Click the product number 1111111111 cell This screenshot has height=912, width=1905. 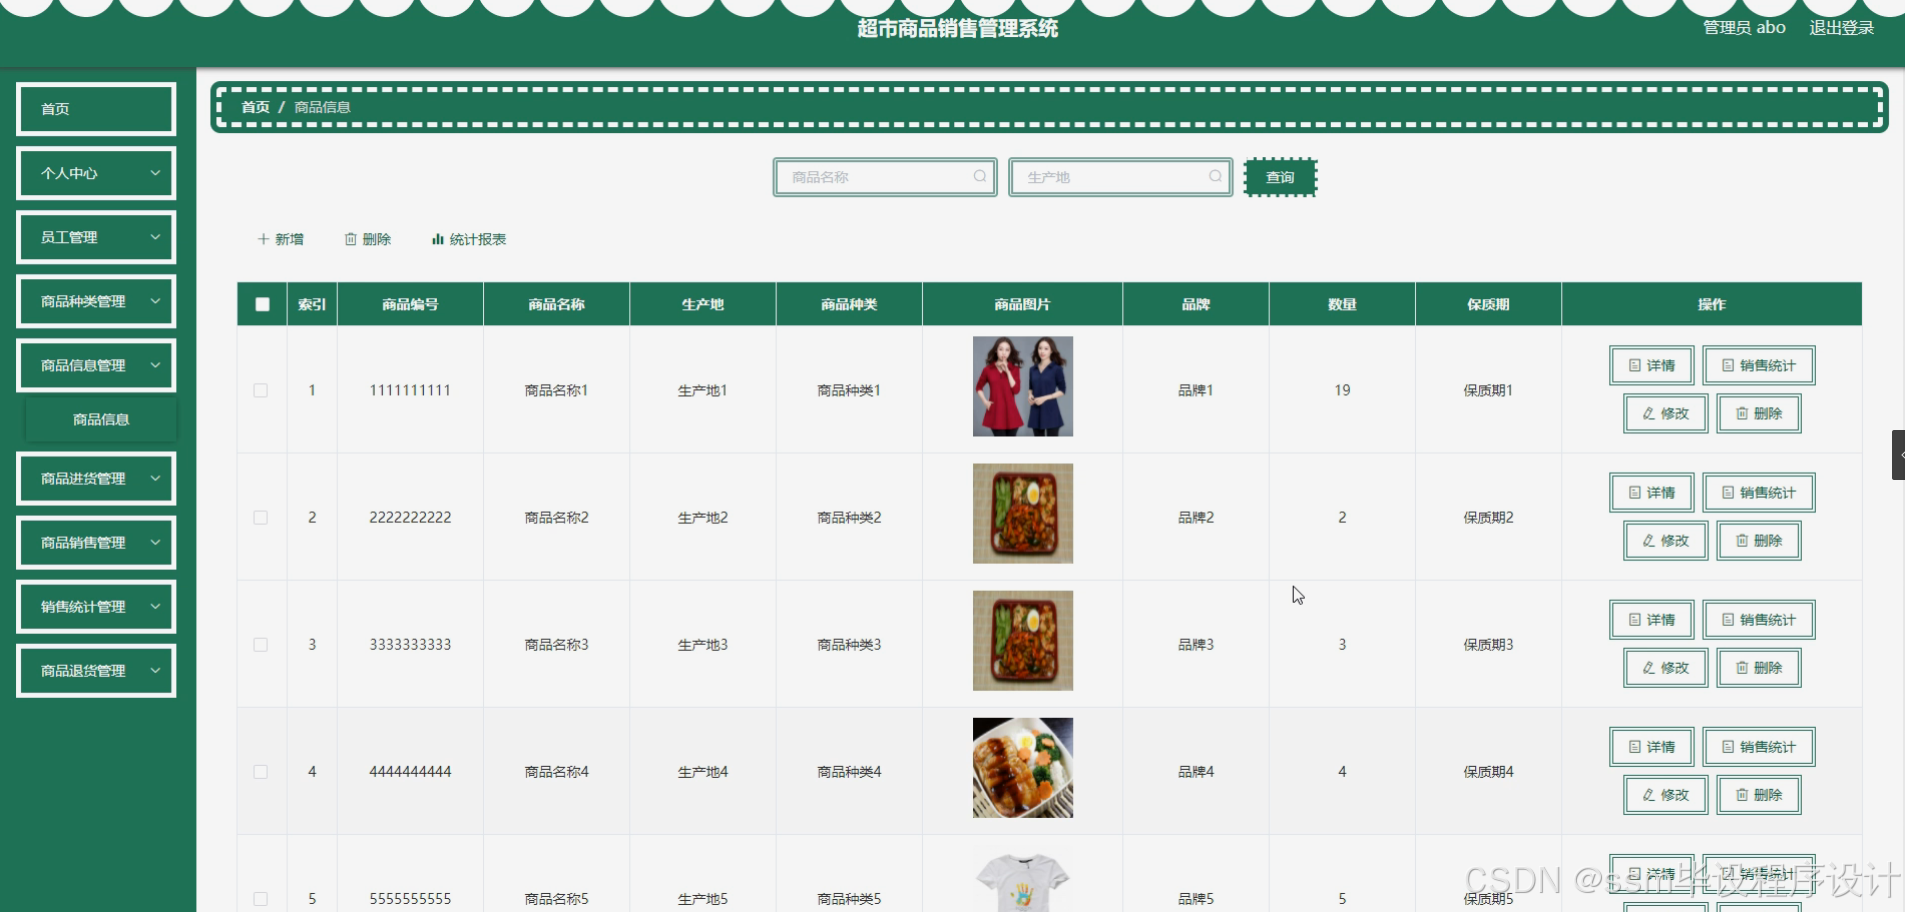point(410,390)
